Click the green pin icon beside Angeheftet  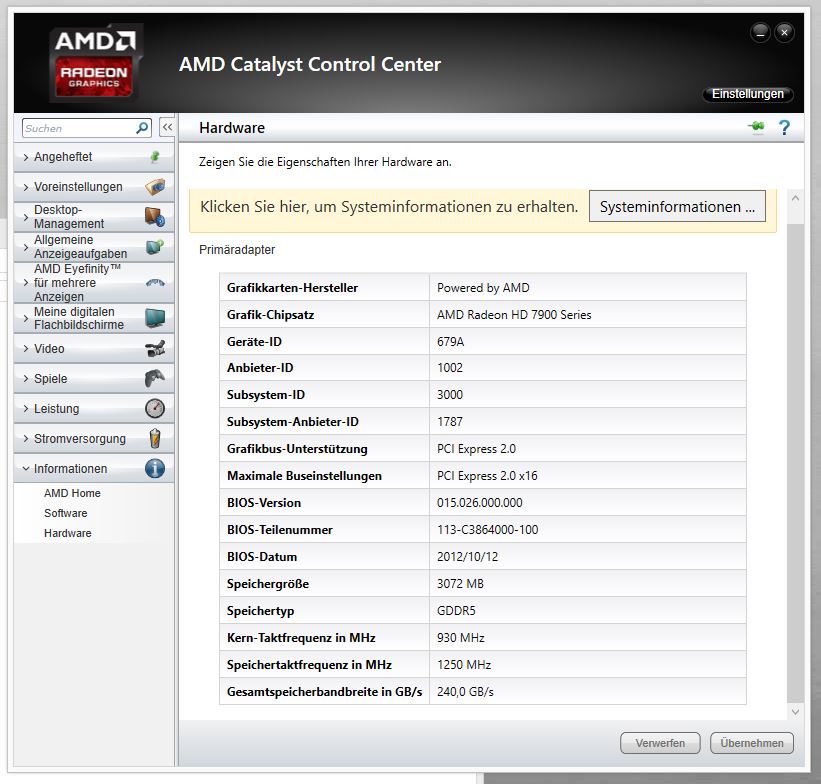(154, 157)
